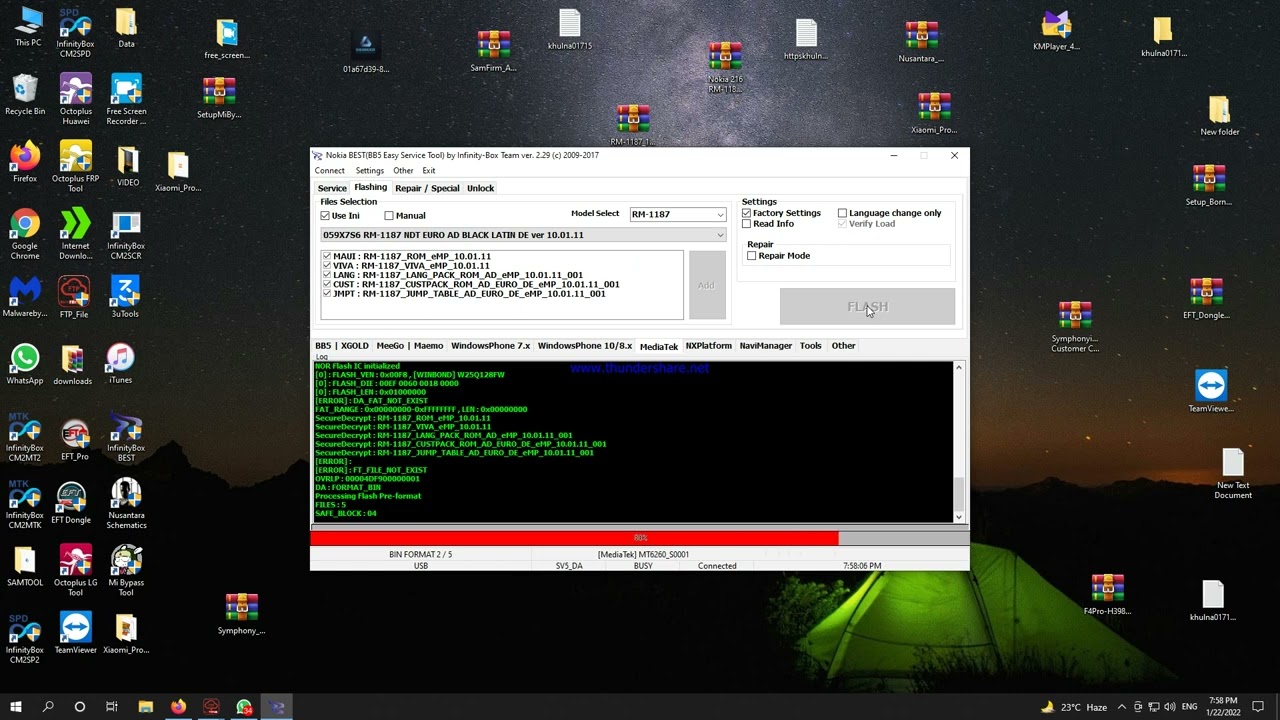Open Malwarebytes desktop icon
The width and height of the screenshot is (1280, 720).
[25, 298]
